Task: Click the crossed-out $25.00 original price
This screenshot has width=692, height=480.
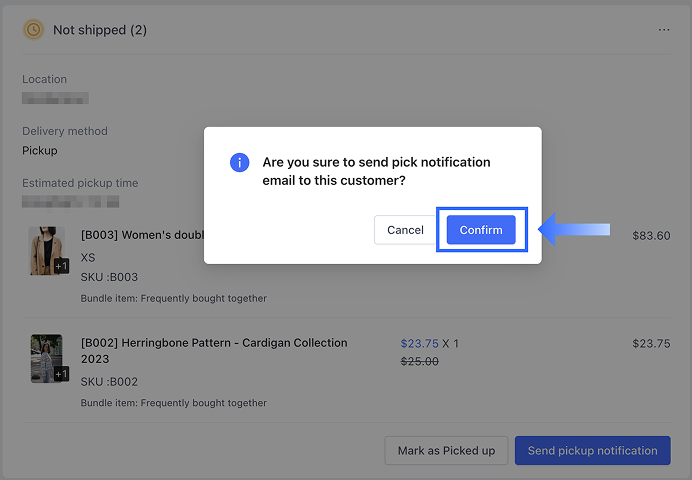Action: [x=419, y=361]
